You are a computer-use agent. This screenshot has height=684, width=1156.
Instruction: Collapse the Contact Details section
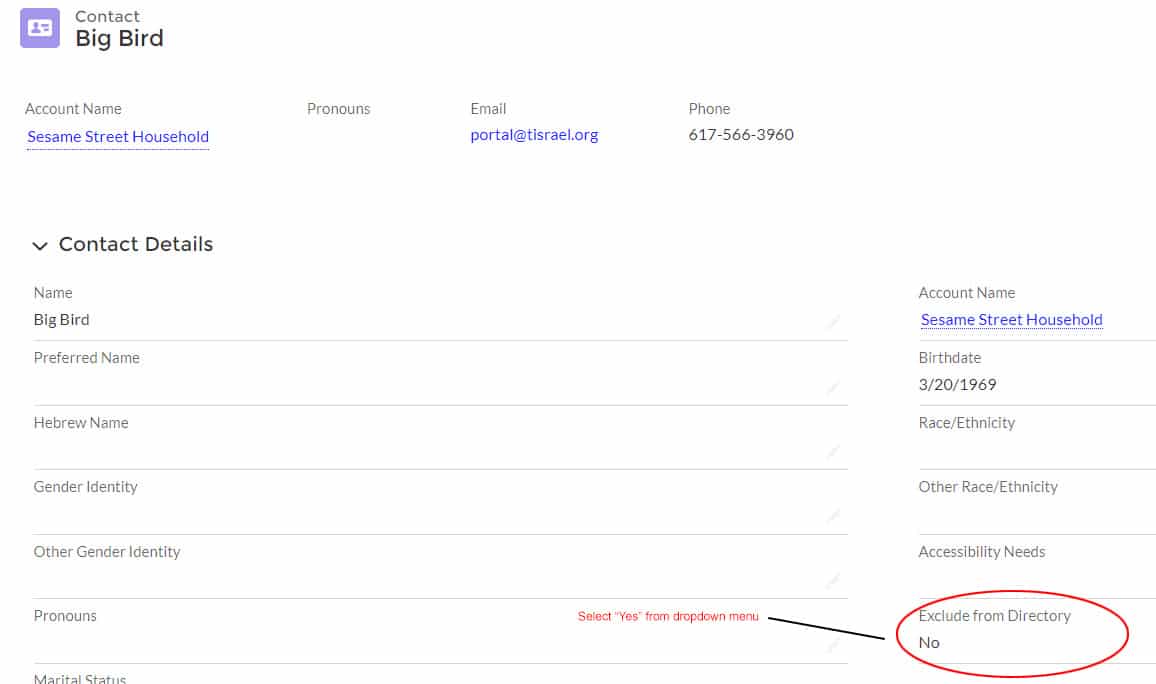click(x=39, y=246)
